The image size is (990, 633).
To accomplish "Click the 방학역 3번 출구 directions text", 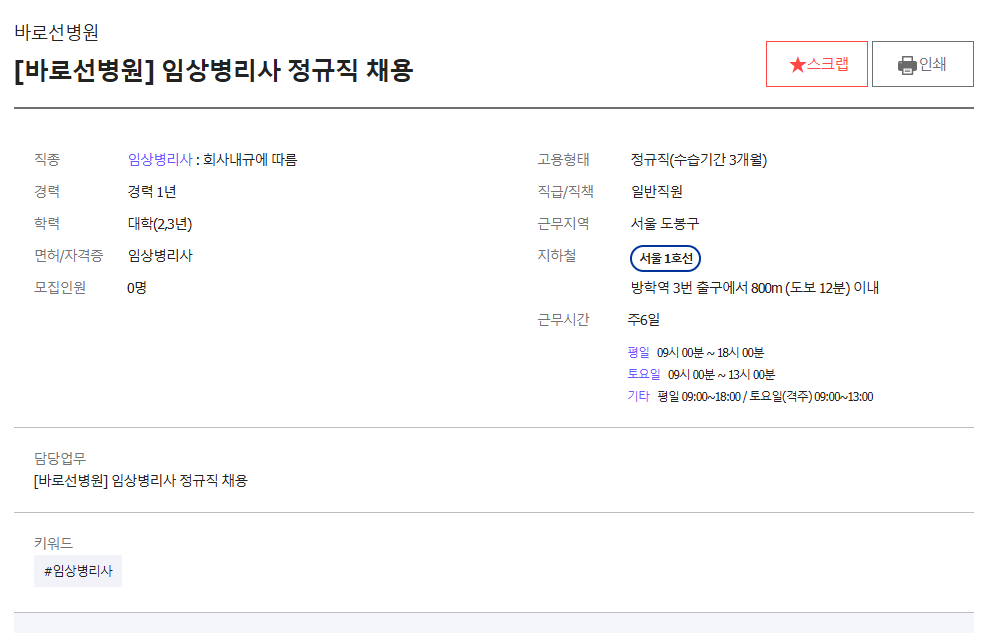I will [754, 288].
